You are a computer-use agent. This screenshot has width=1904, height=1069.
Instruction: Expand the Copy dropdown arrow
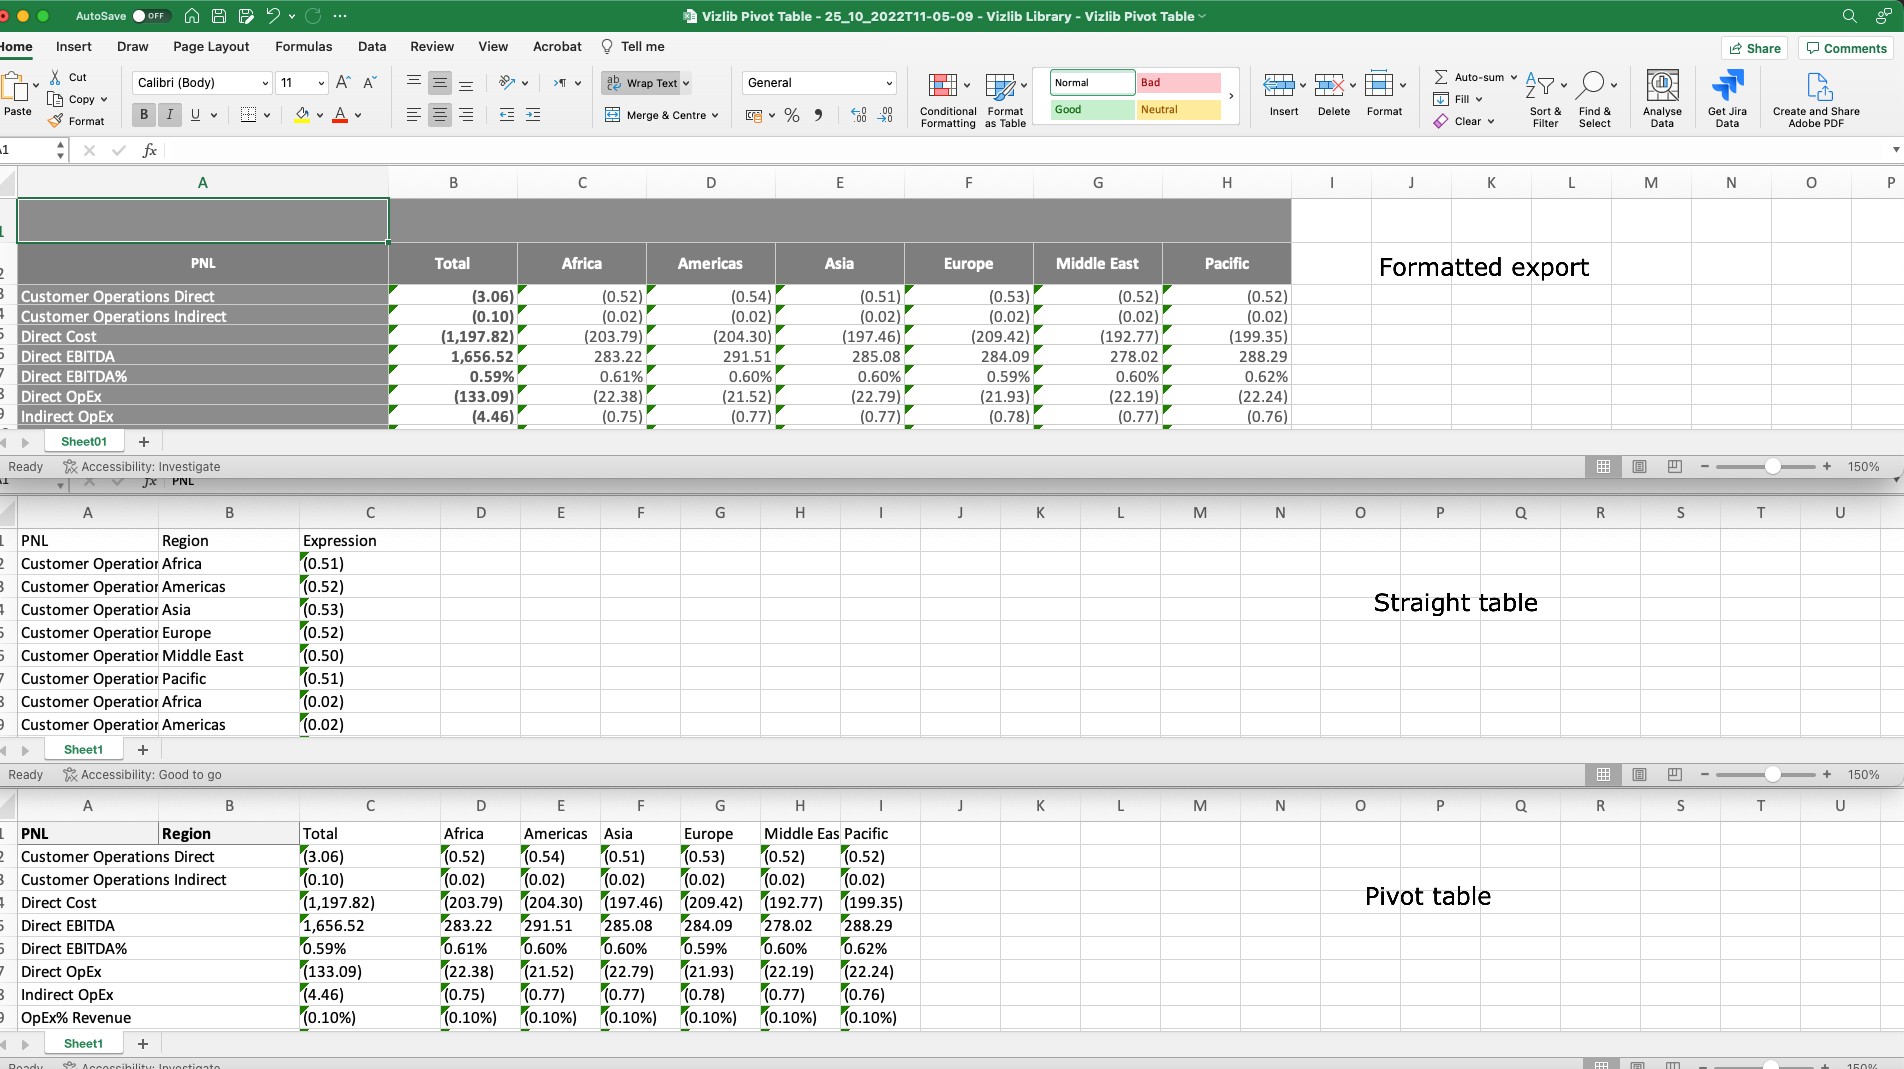click(104, 99)
